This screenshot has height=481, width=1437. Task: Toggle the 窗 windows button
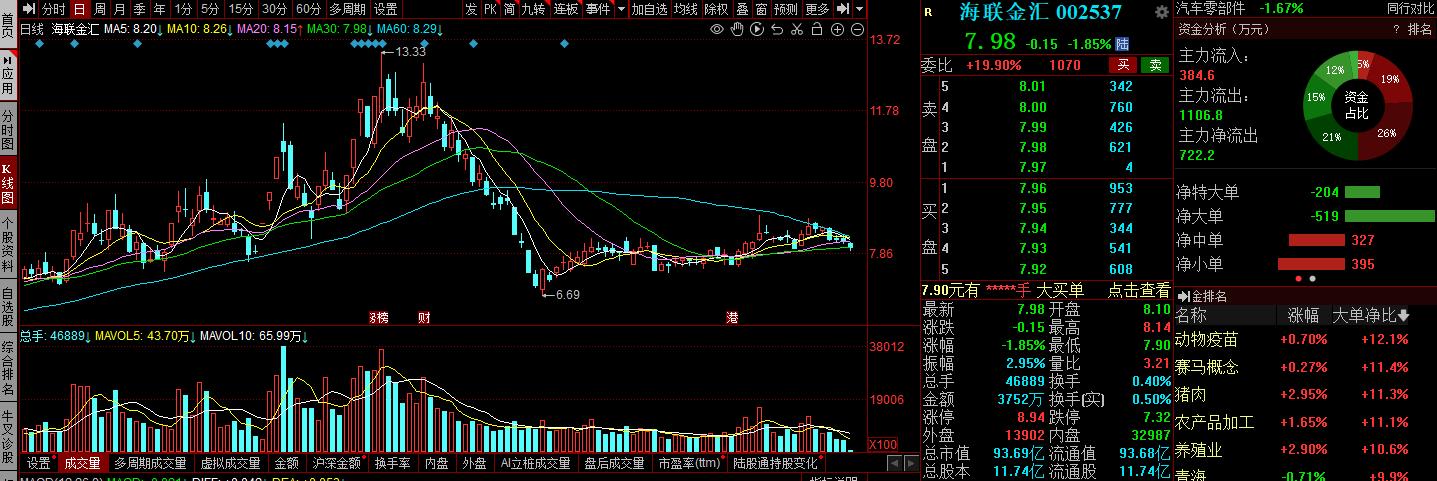[762, 9]
